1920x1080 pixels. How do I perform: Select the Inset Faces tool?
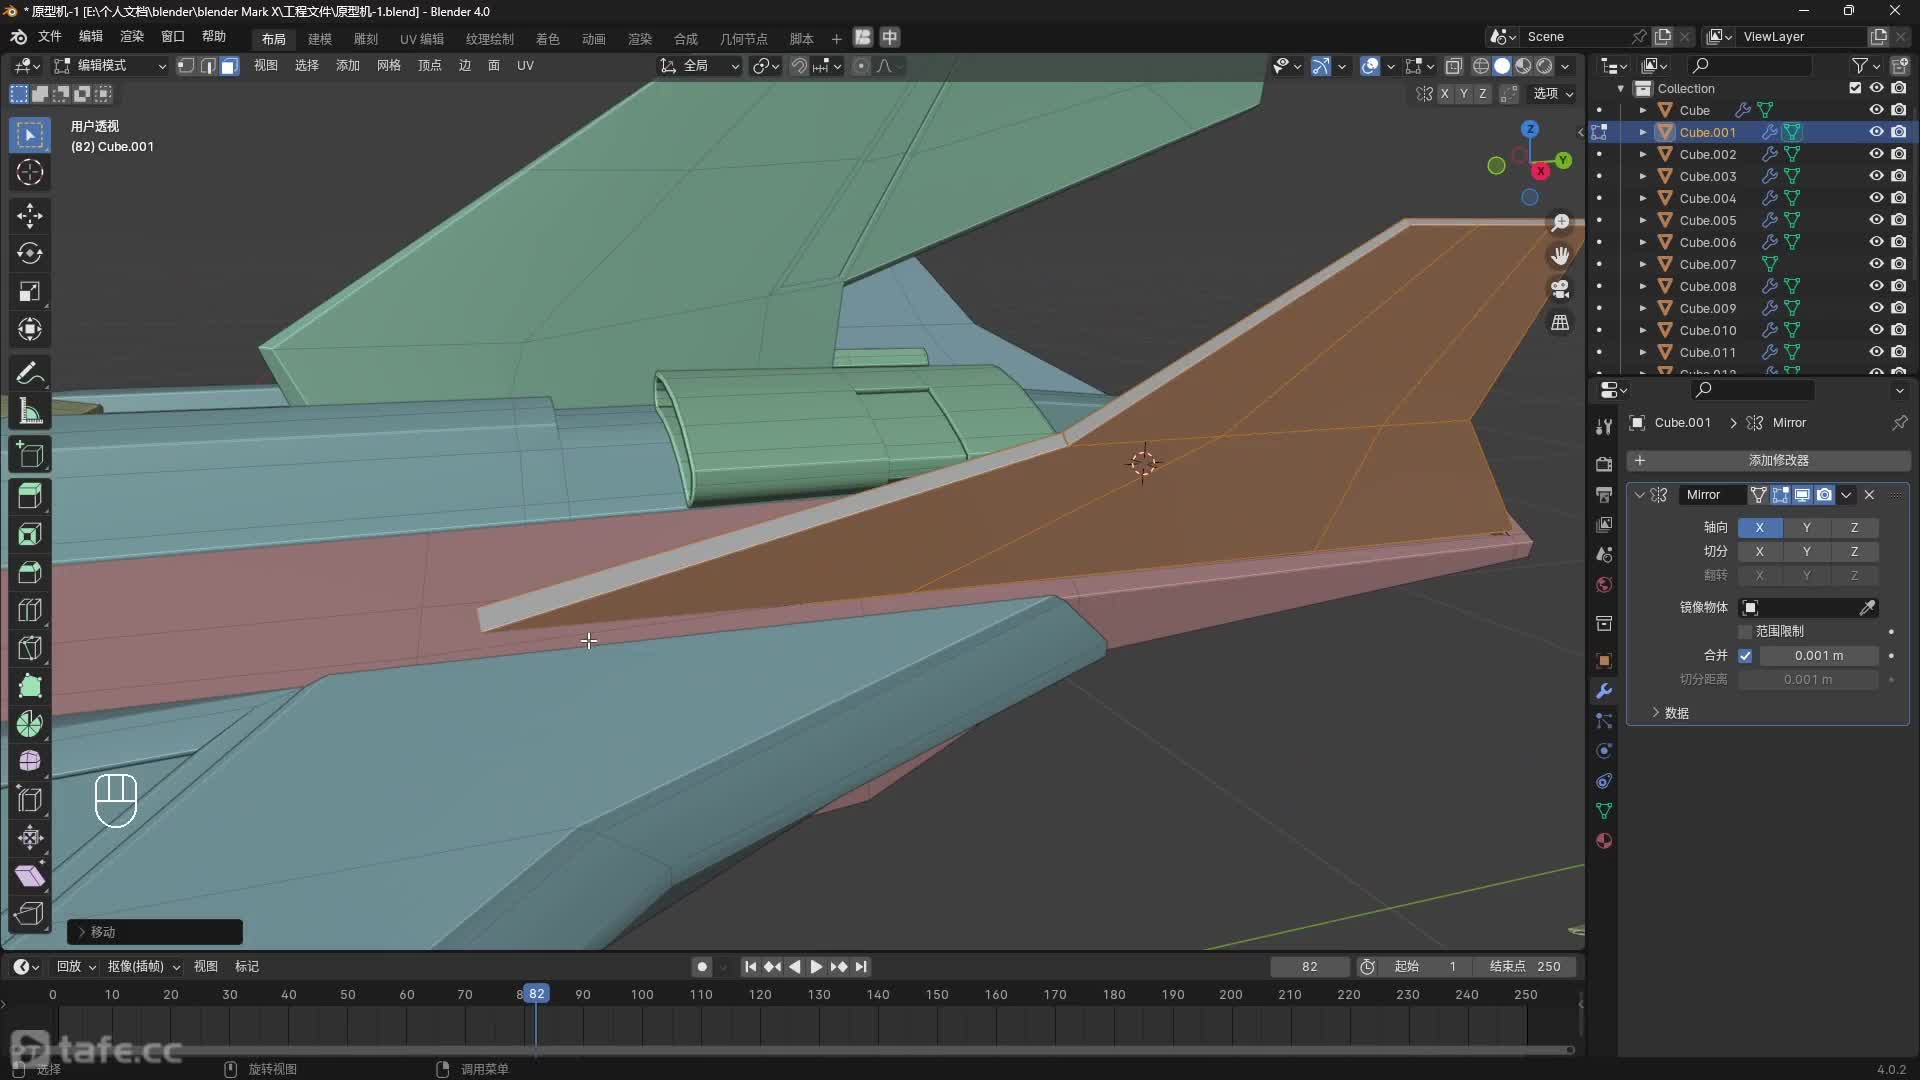pos(30,534)
